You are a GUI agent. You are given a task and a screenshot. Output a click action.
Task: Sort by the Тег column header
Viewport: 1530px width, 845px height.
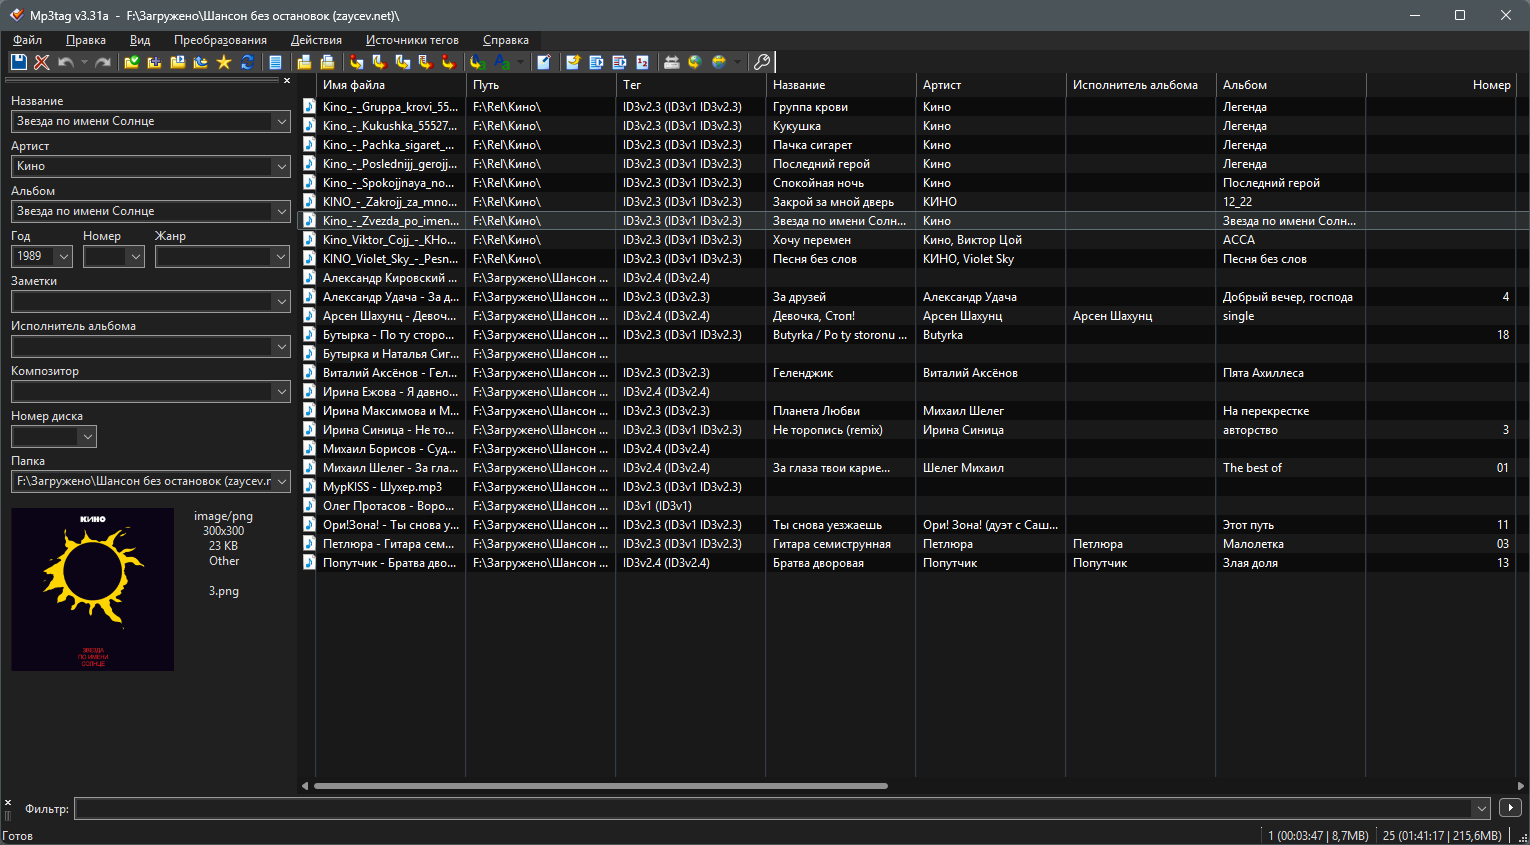point(691,85)
